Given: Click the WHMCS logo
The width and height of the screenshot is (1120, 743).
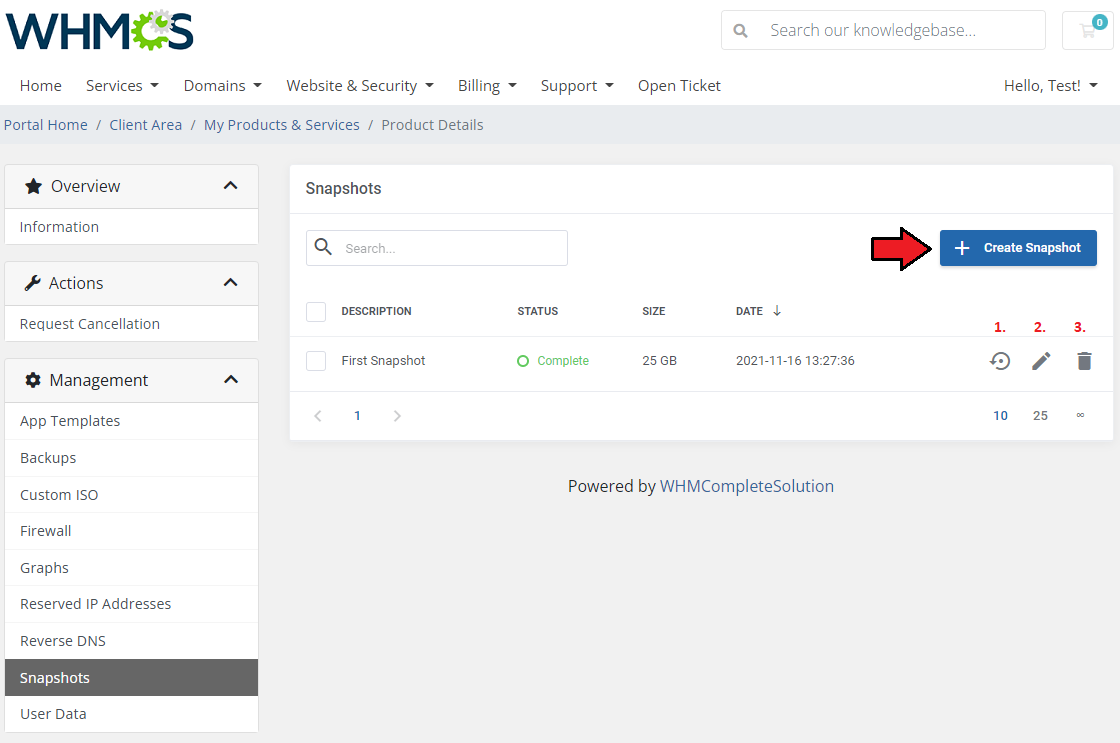Looking at the screenshot, I should pyautogui.click(x=99, y=31).
